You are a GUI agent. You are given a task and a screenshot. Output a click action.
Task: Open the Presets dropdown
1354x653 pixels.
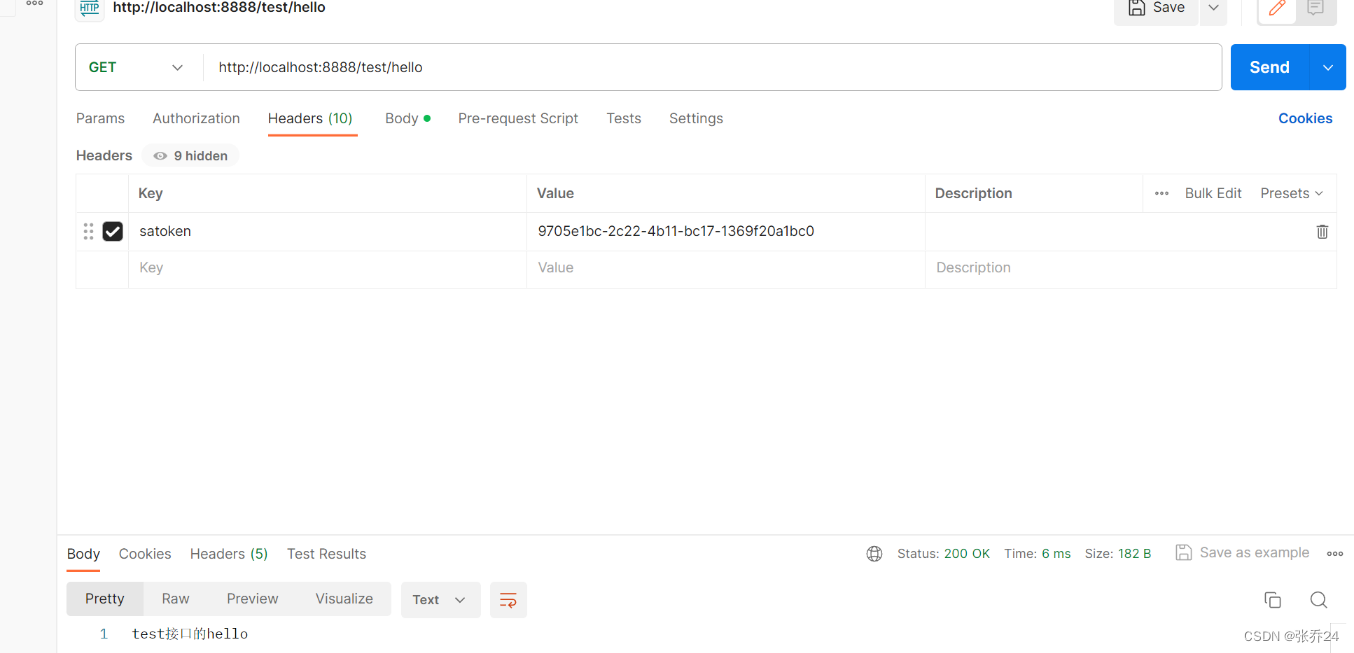1291,192
